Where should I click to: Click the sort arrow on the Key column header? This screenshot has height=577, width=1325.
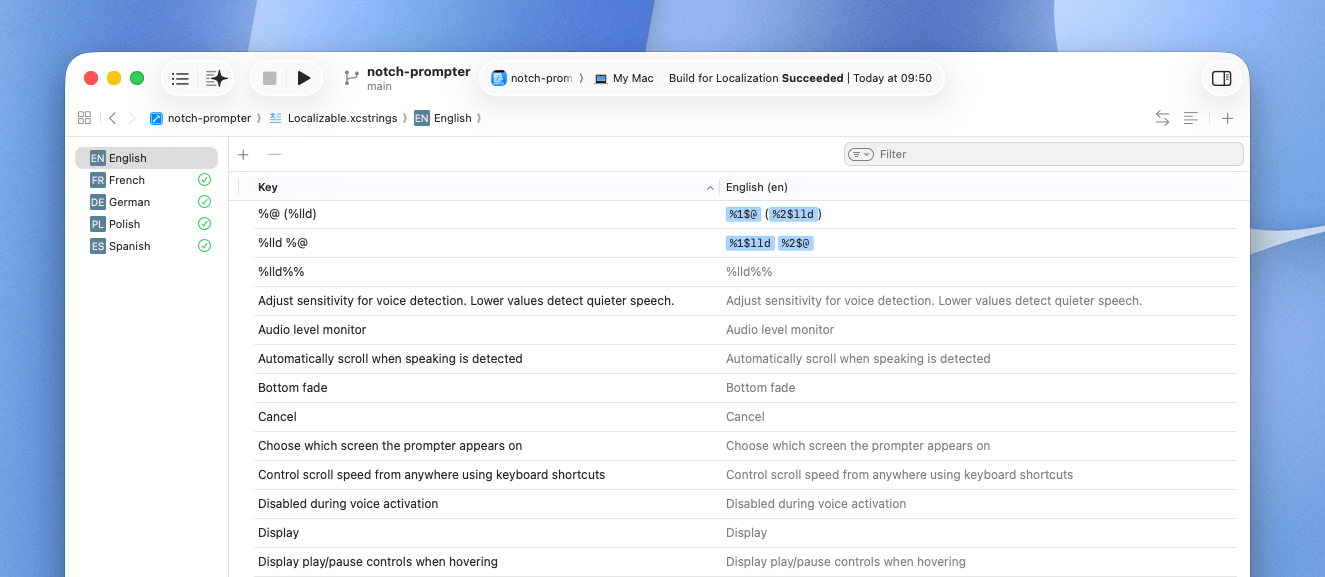(710, 187)
